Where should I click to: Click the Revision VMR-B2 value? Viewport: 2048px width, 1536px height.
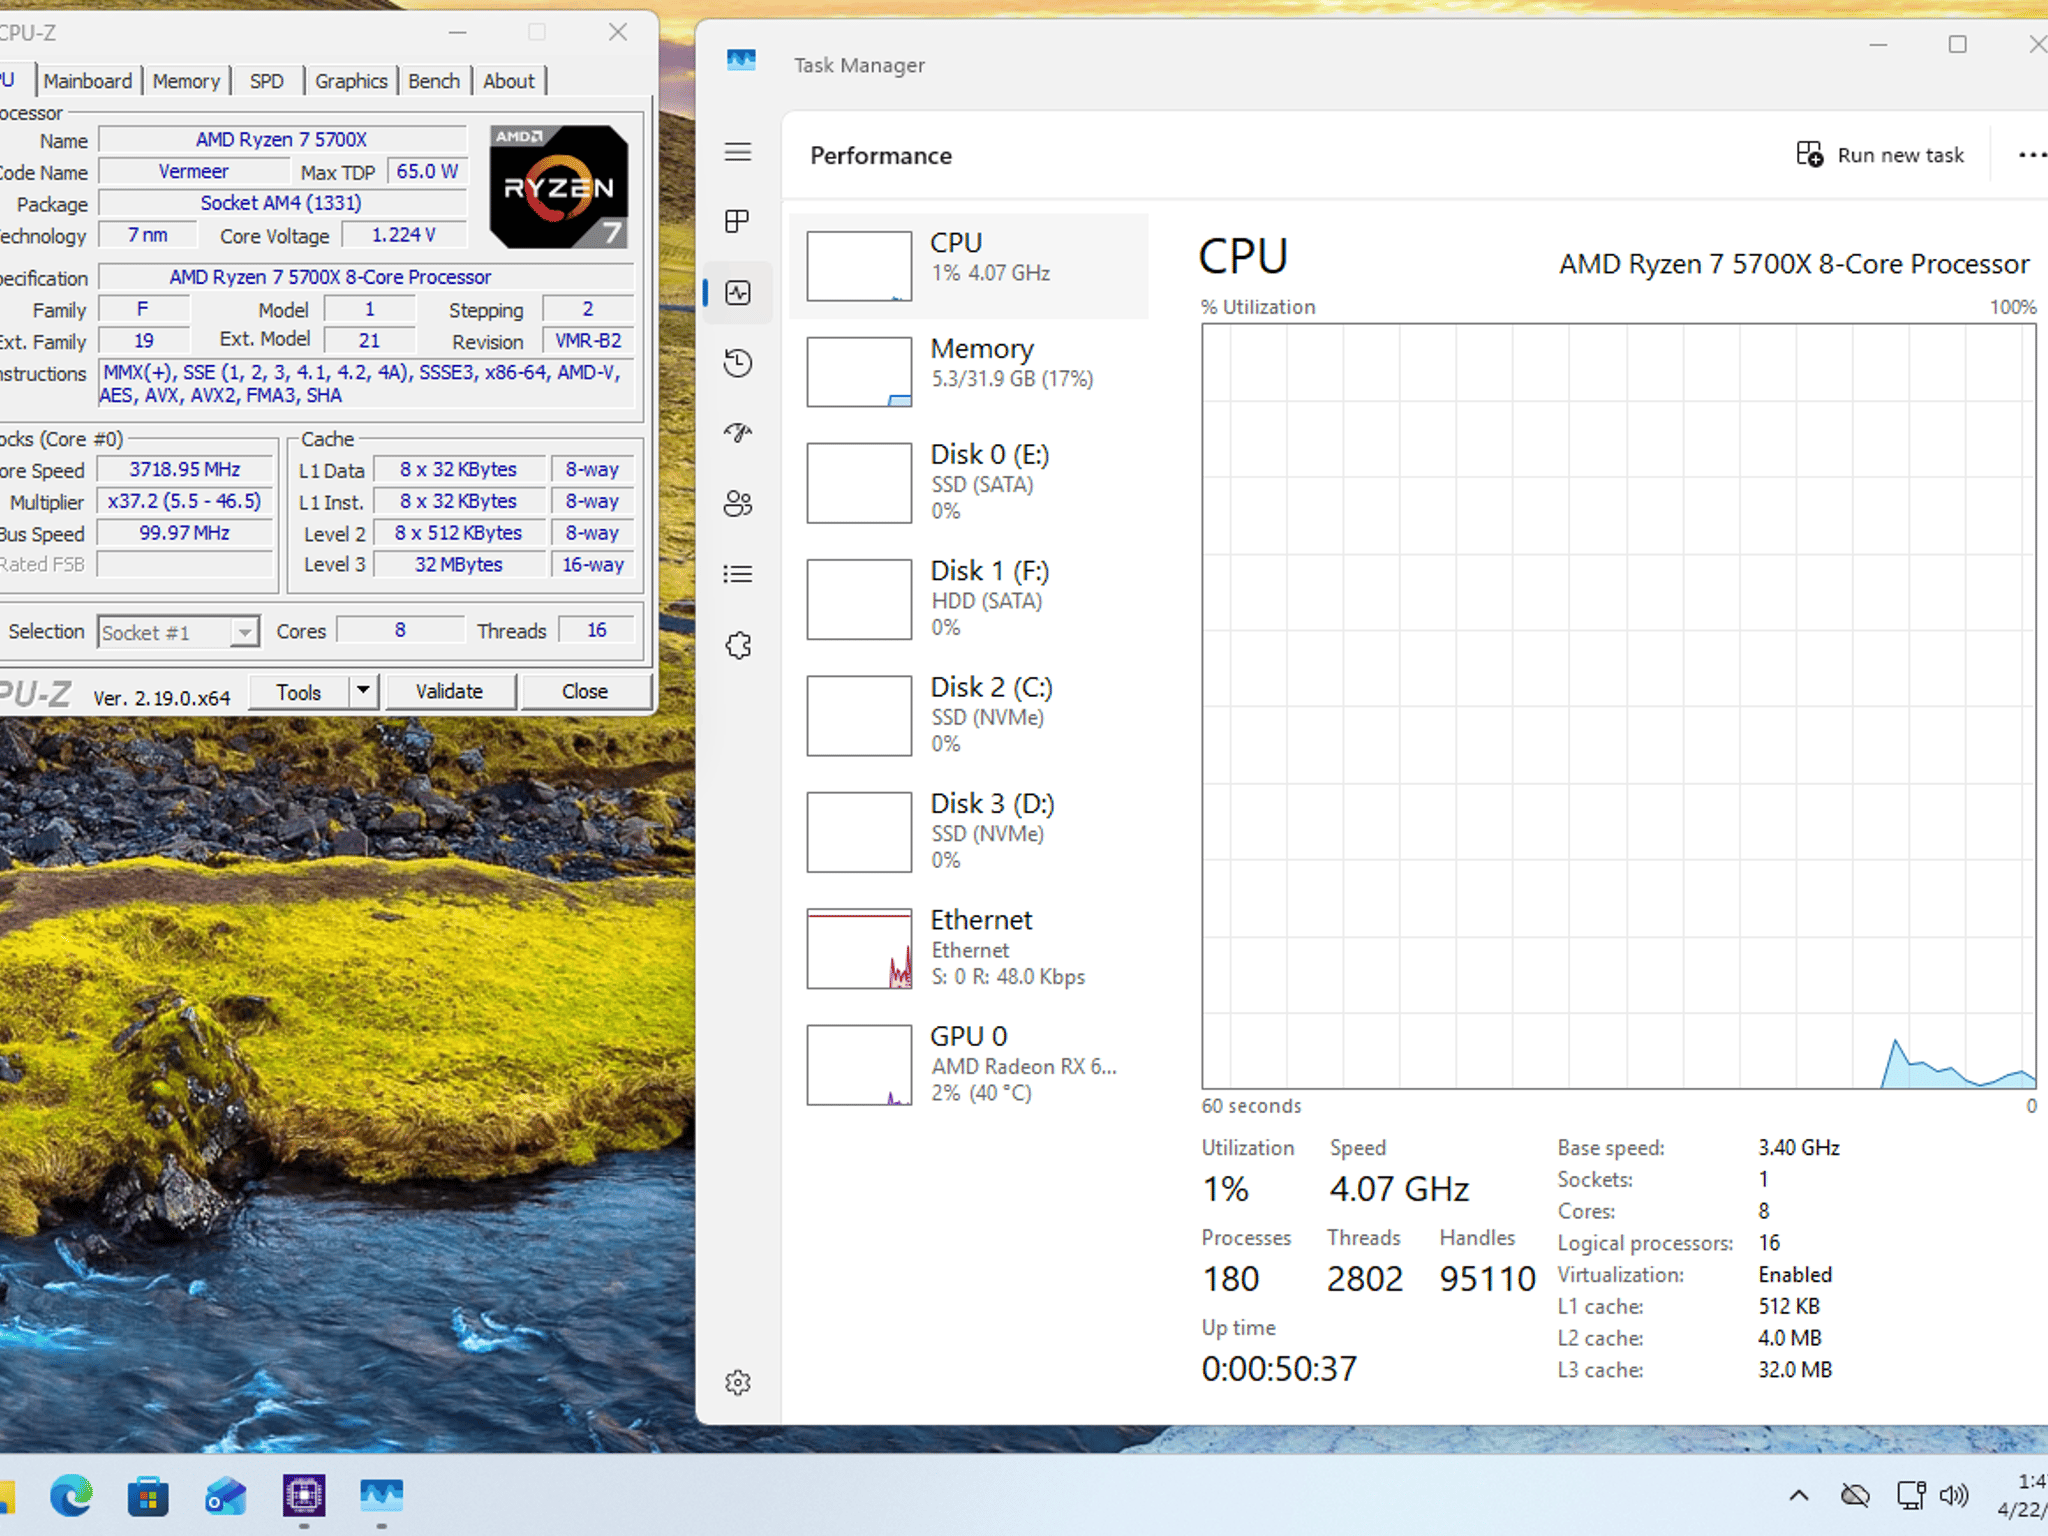coord(588,341)
